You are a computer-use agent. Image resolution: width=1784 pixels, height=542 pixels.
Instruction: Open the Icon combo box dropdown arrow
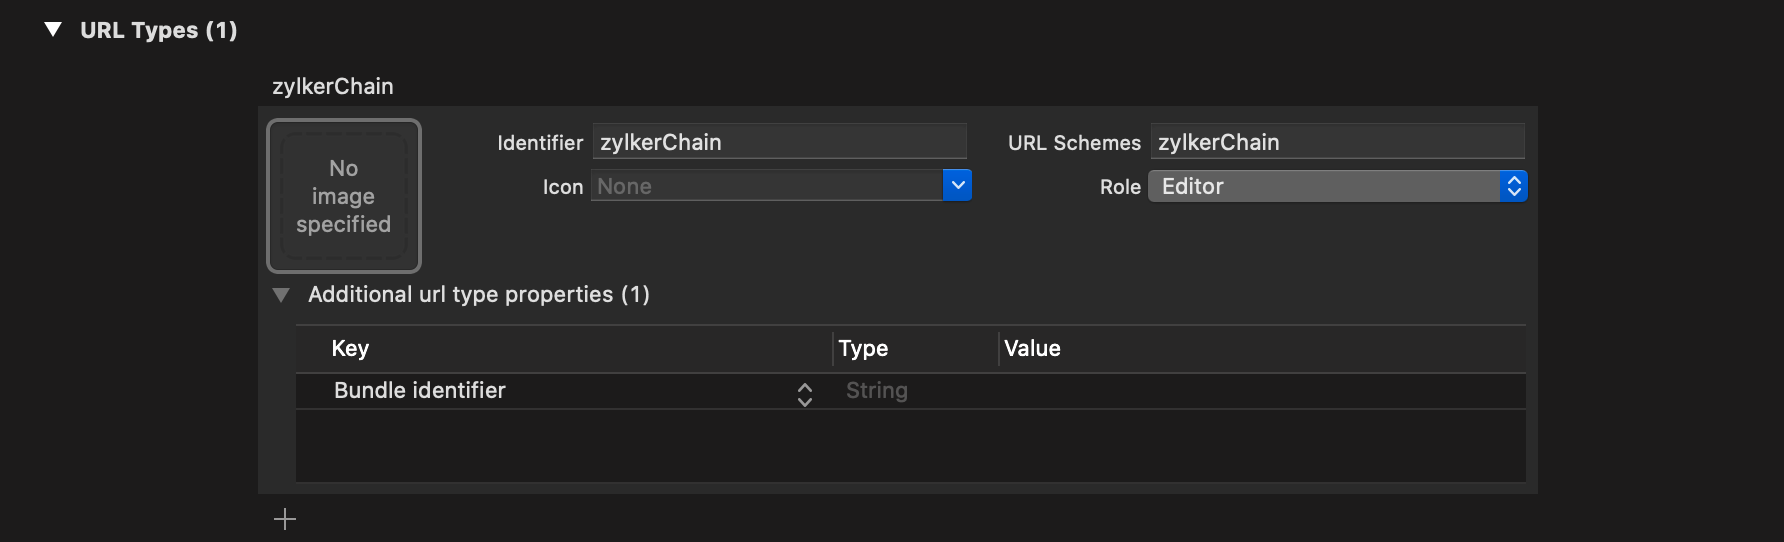click(x=957, y=185)
